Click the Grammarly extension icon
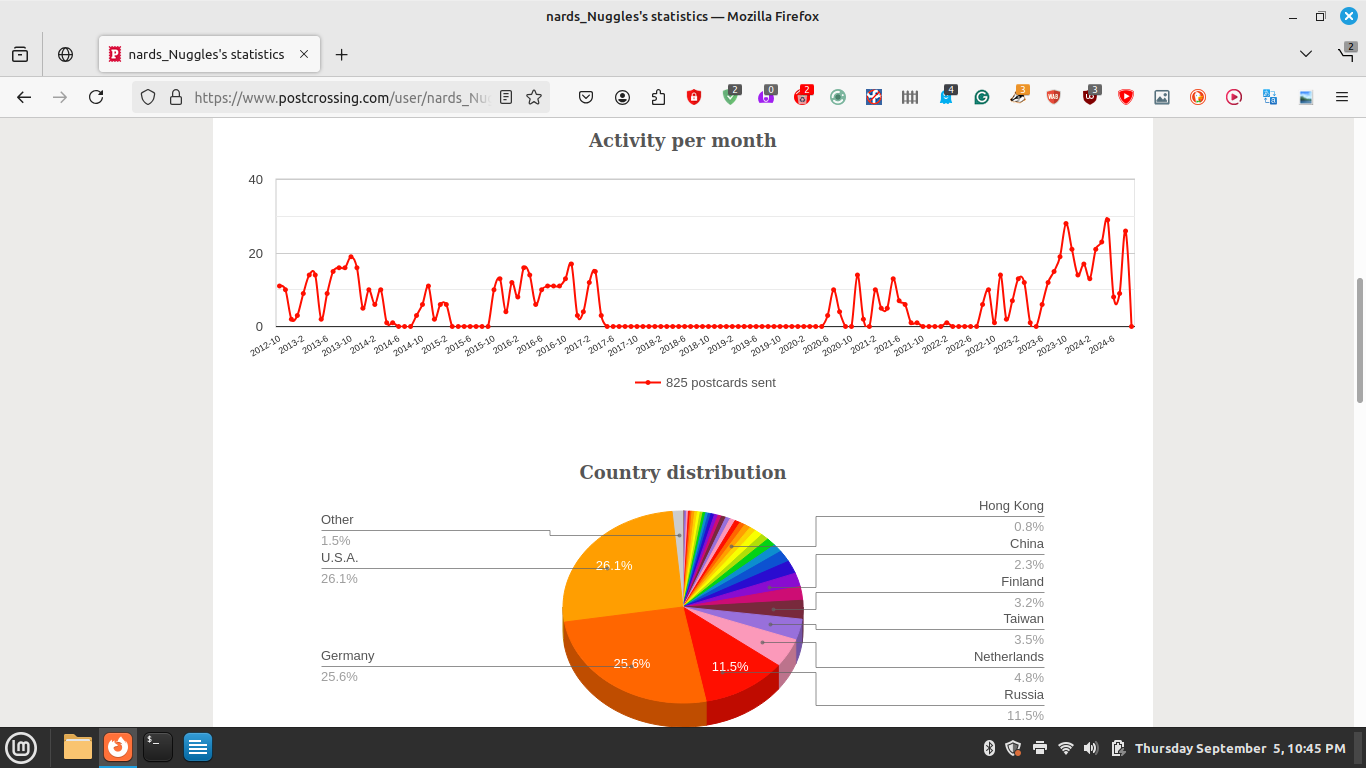 coord(982,97)
